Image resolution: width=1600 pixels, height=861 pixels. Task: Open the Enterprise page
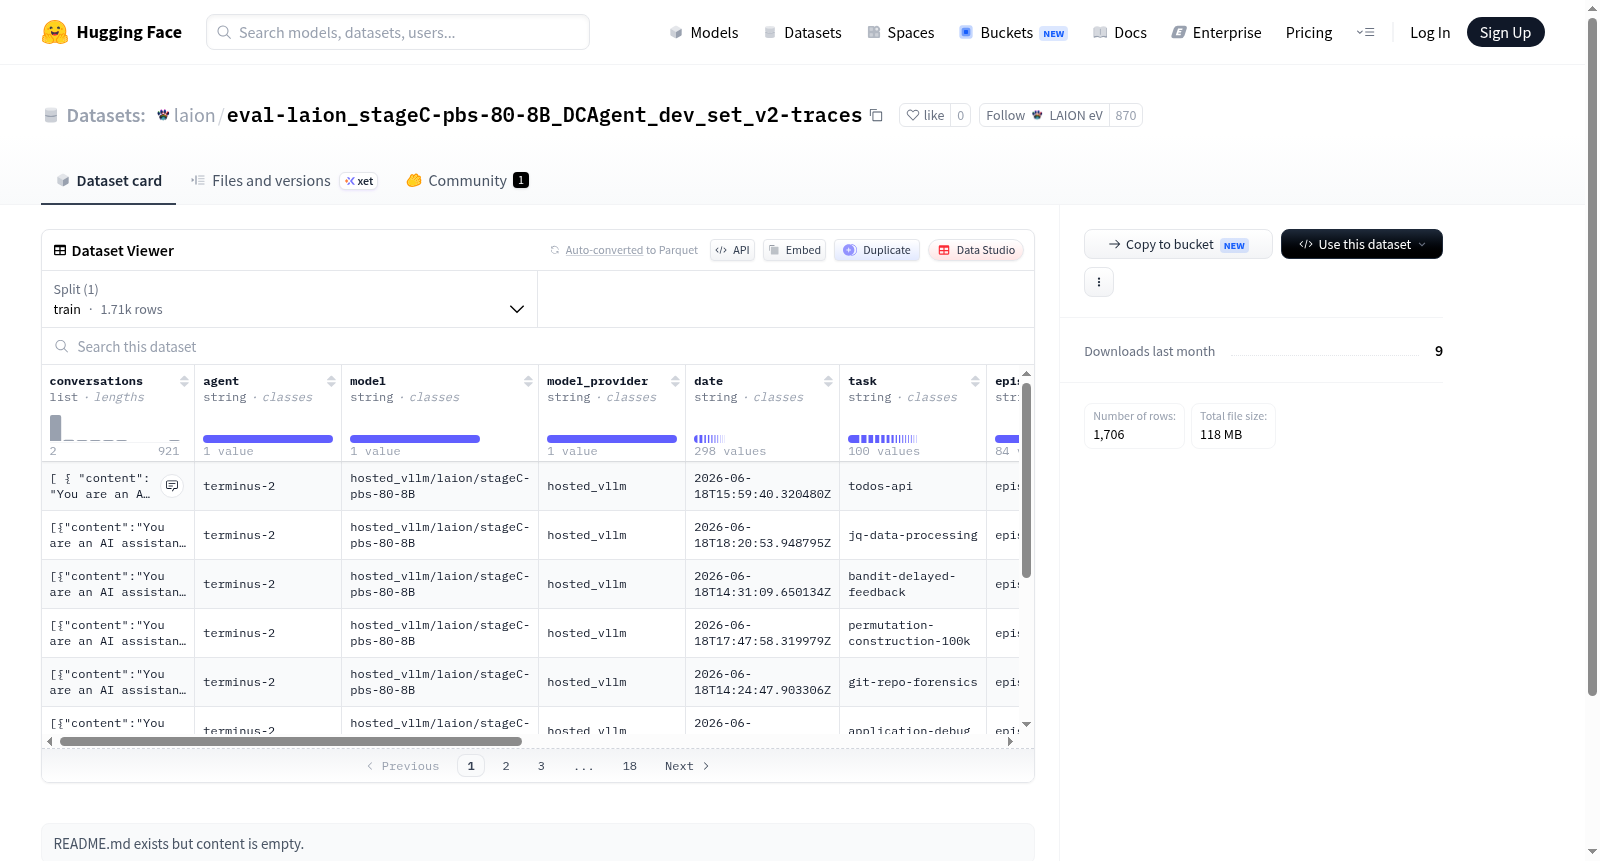1216,33
